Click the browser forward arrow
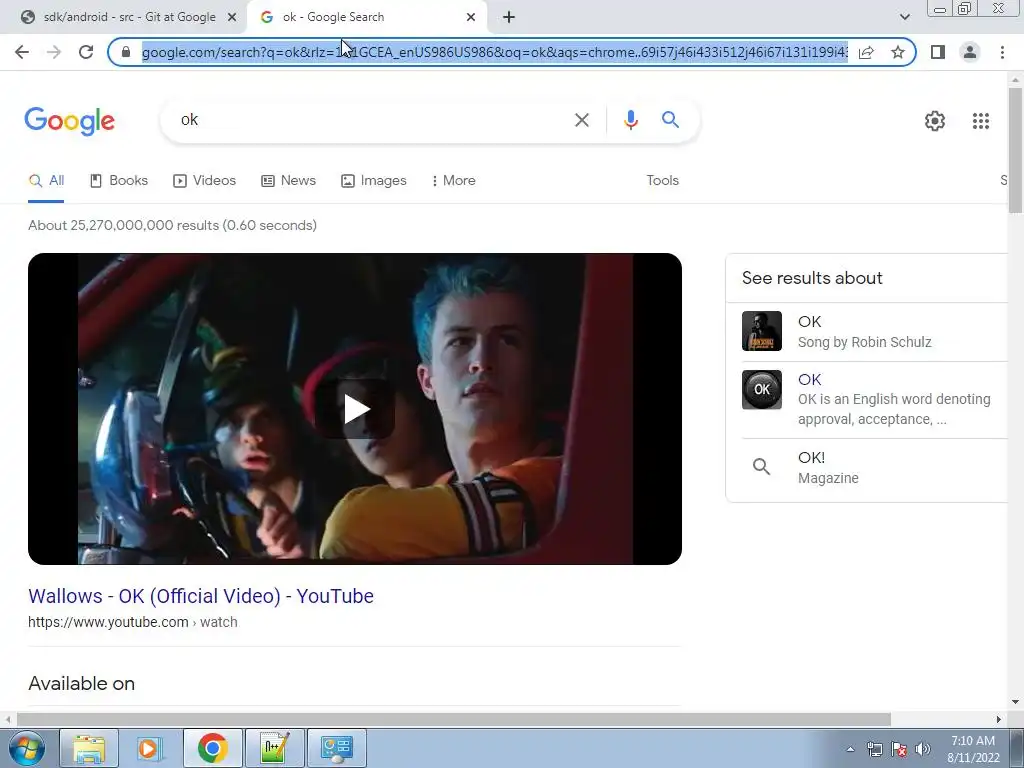The width and height of the screenshot is (1024, 768). (x=54, y=52)
